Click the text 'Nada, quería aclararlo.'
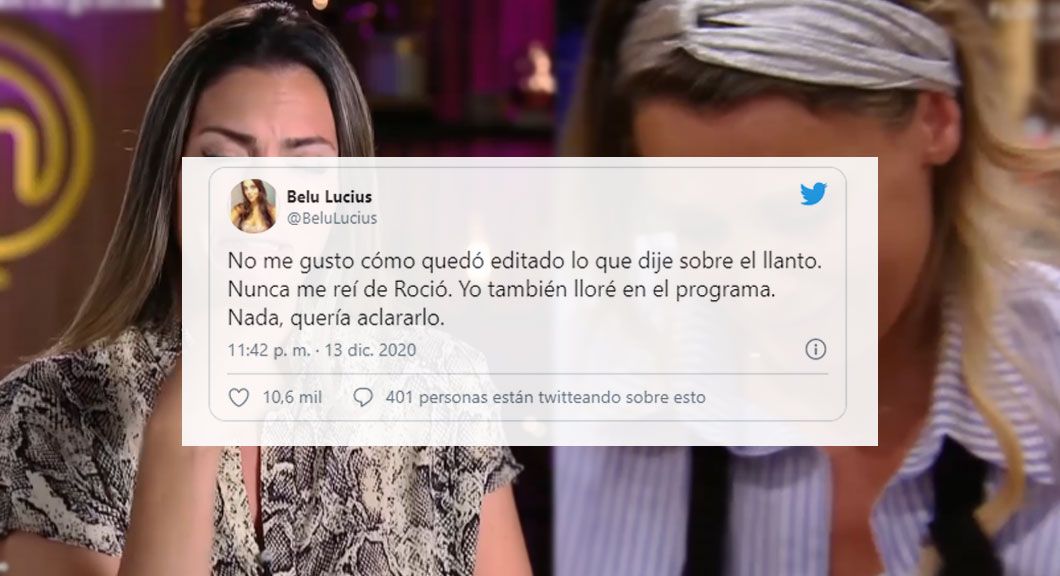Image resolution: width=1060 pixels, height=576 pixels. [x=336, y=318]
